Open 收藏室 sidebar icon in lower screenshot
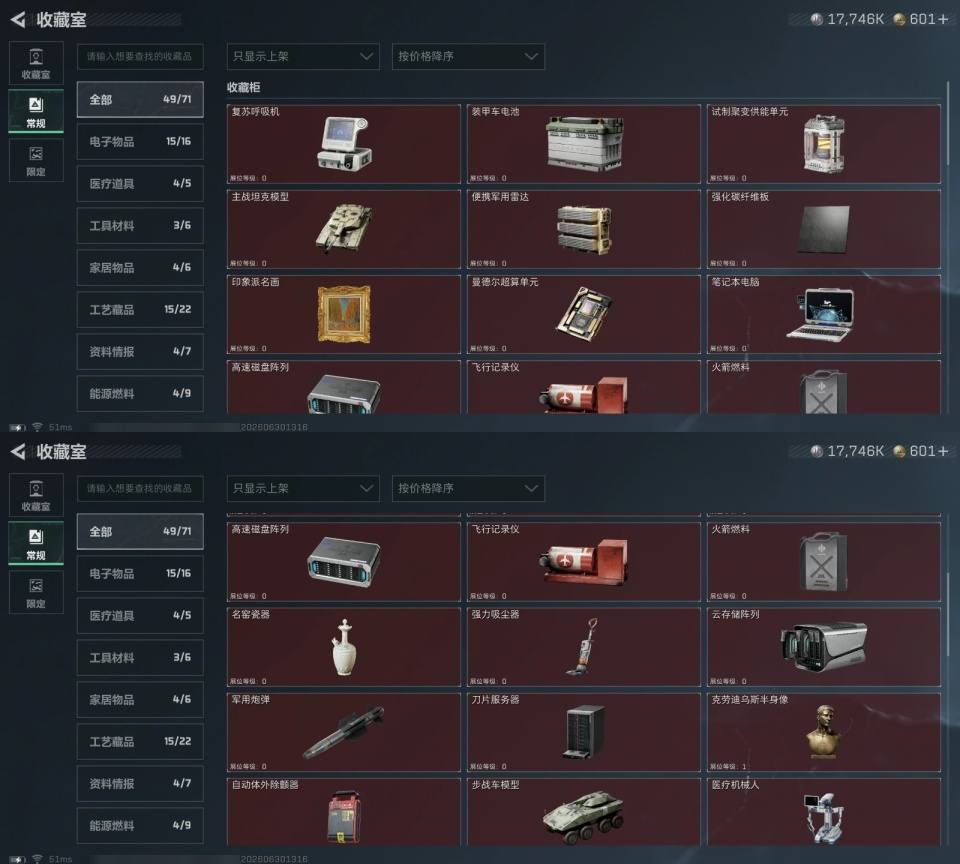 pos(36,495)
